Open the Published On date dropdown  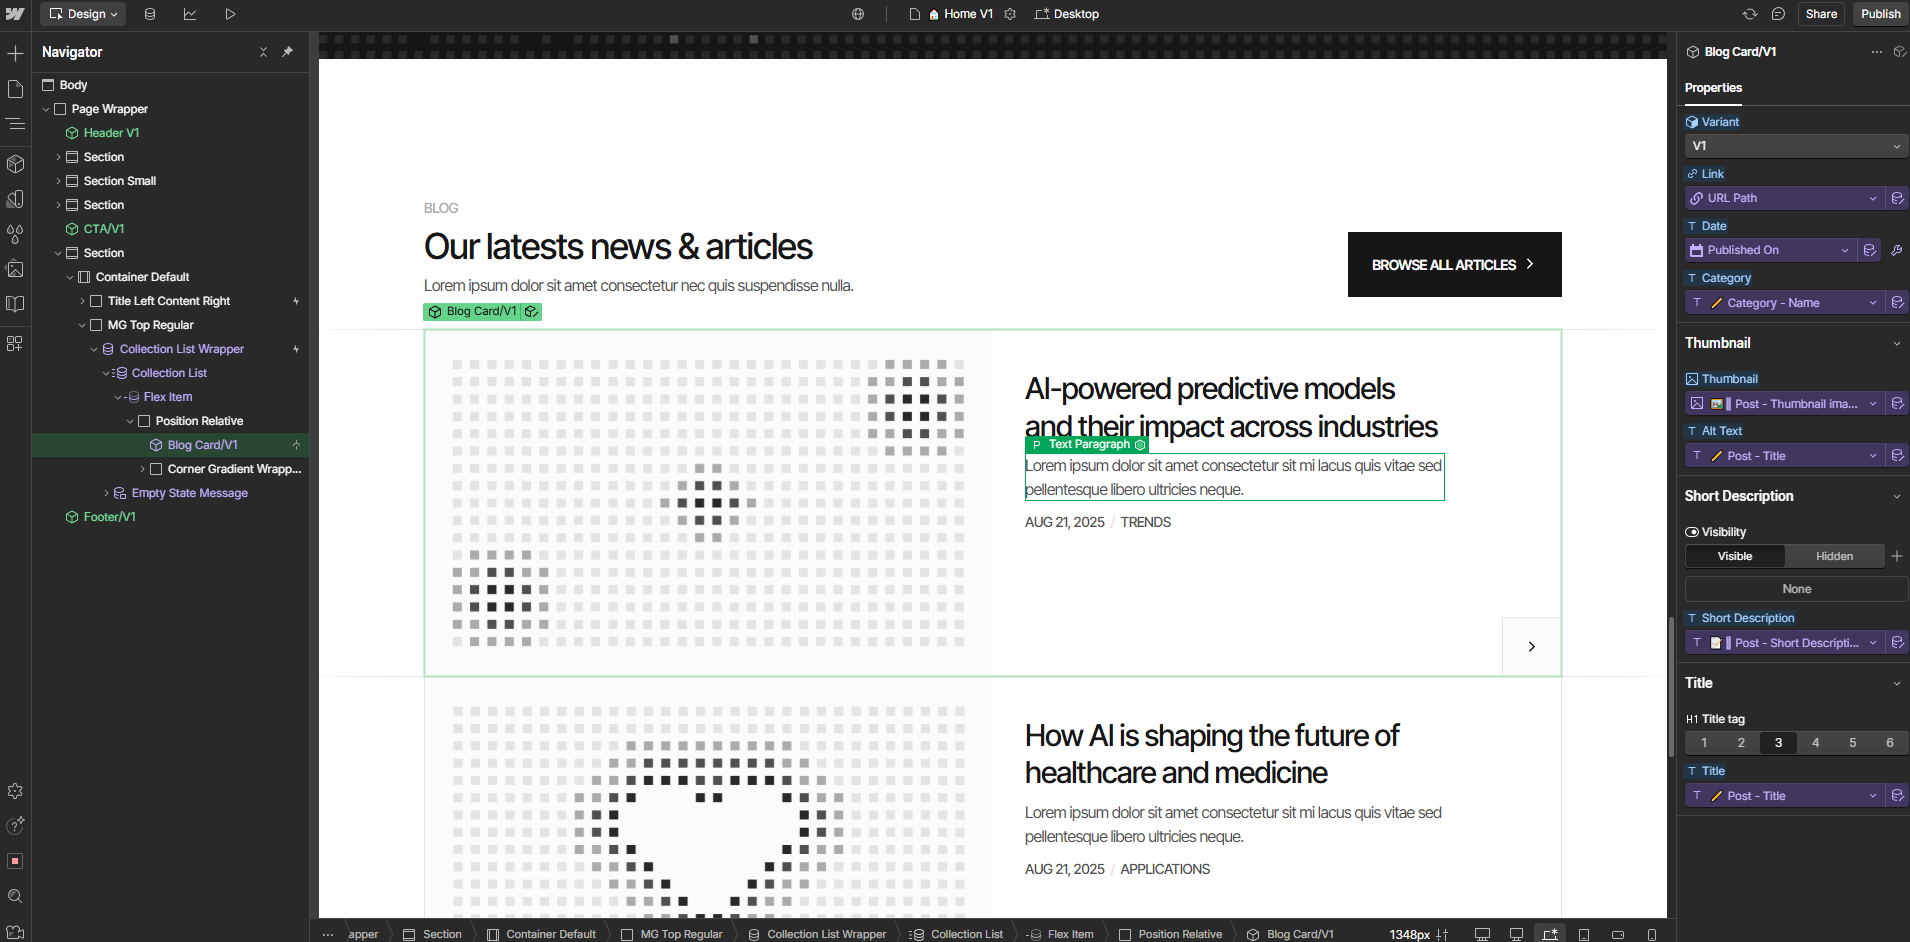(x=1770, y=250)
